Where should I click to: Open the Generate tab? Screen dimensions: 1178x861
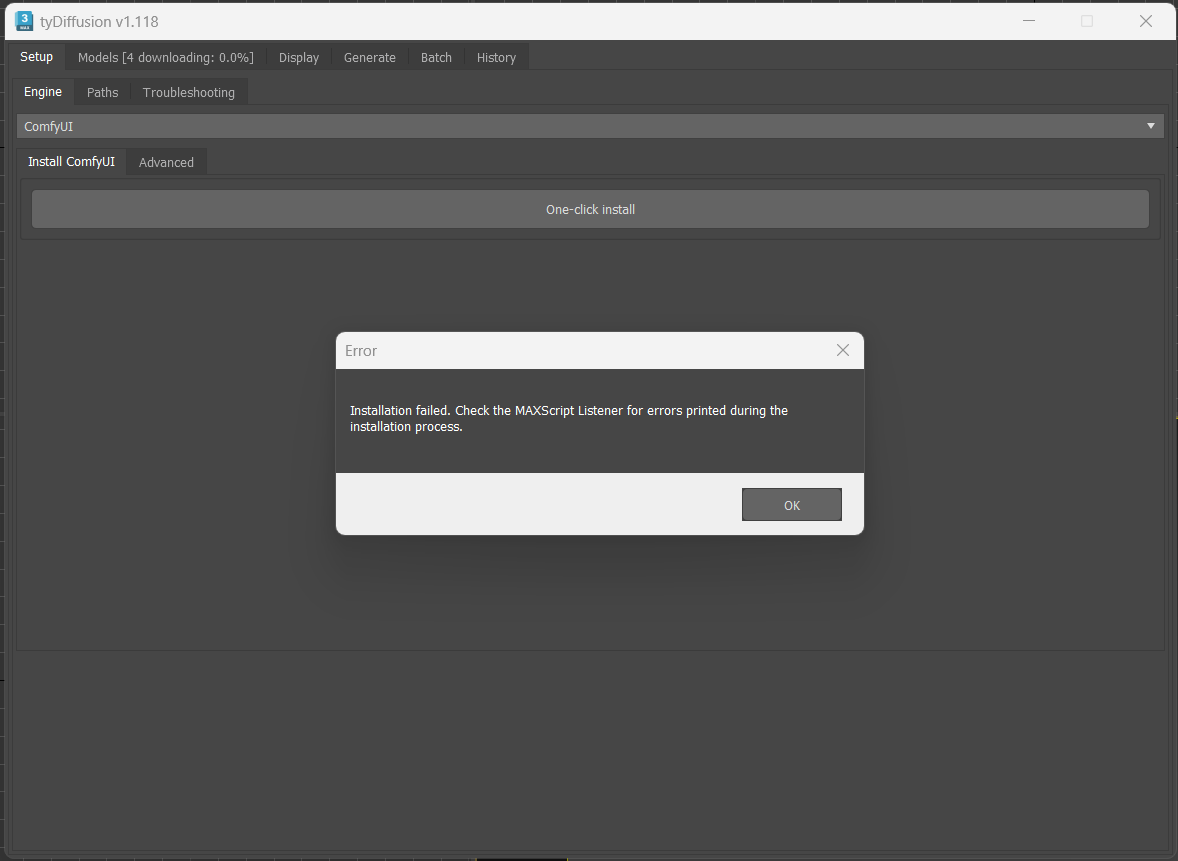(x=370, y=58)
